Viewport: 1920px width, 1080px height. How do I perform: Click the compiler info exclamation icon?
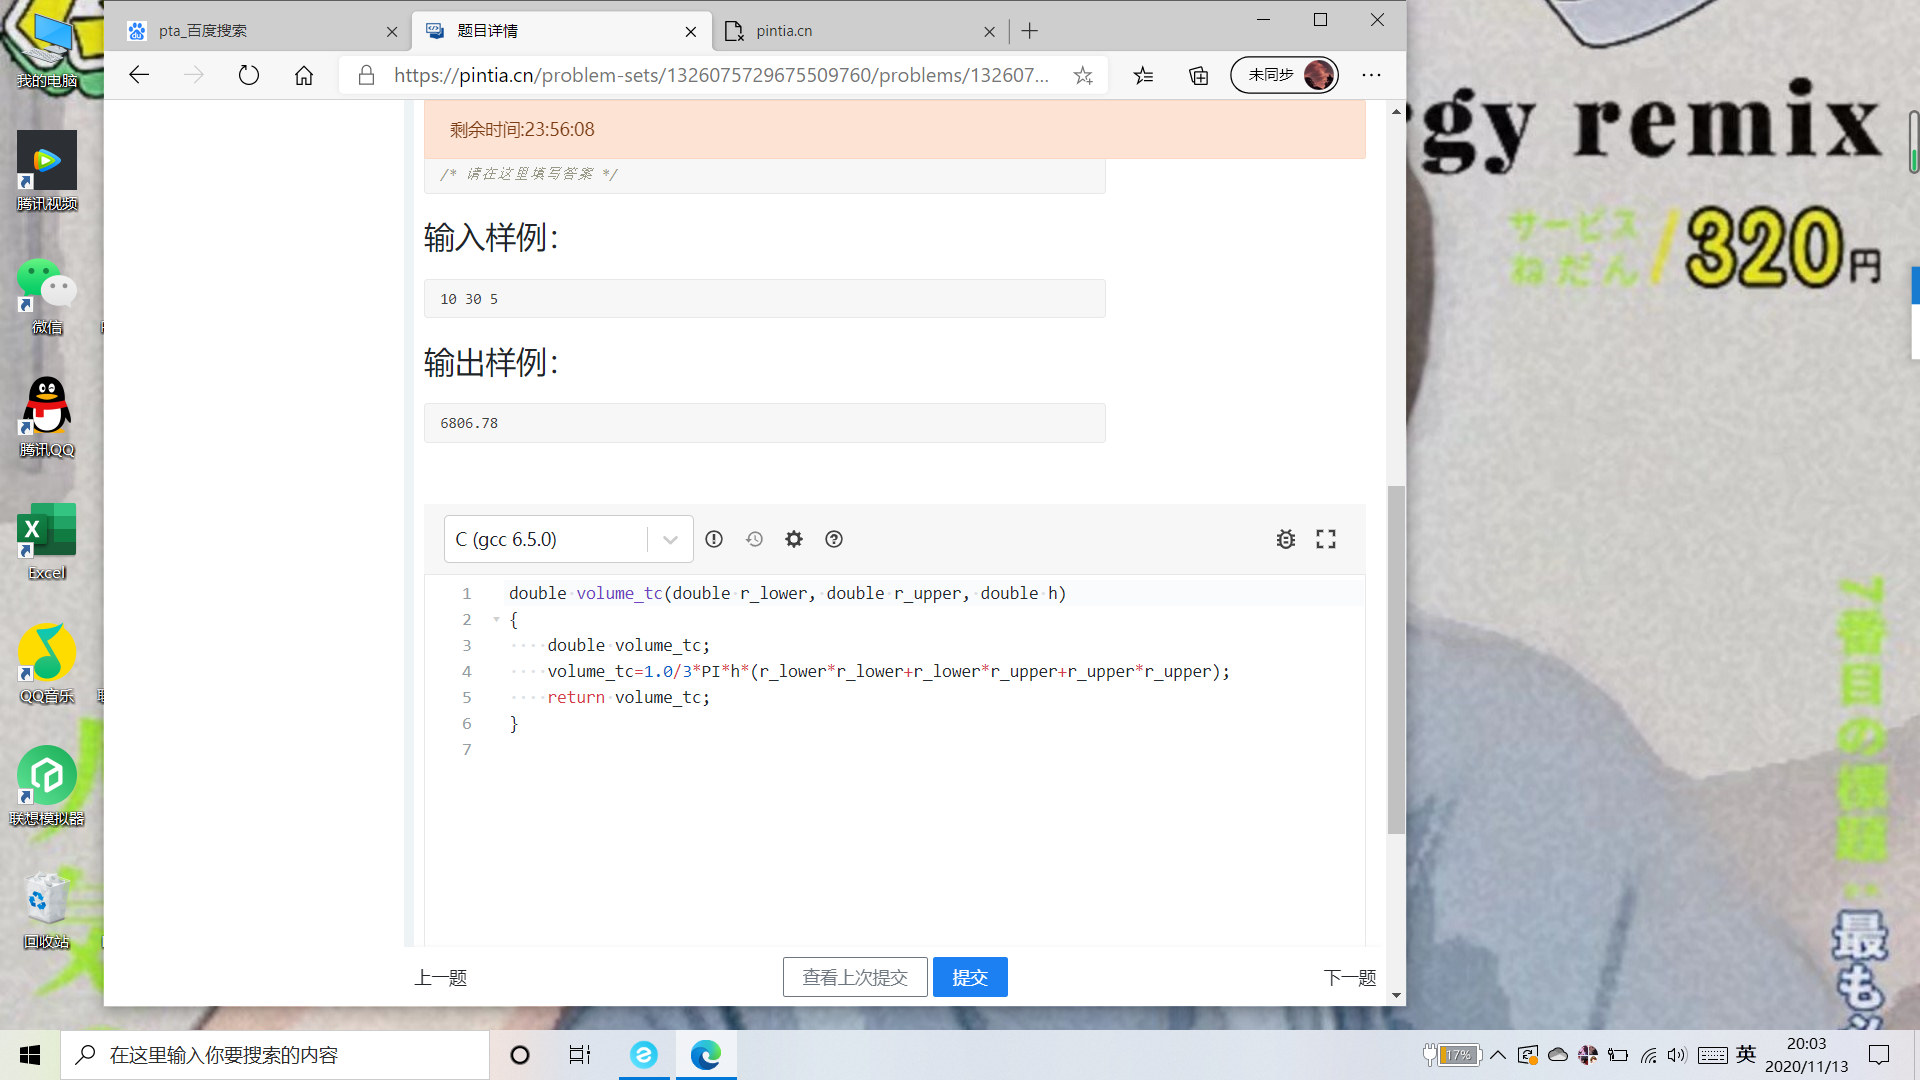pos(714,539)
